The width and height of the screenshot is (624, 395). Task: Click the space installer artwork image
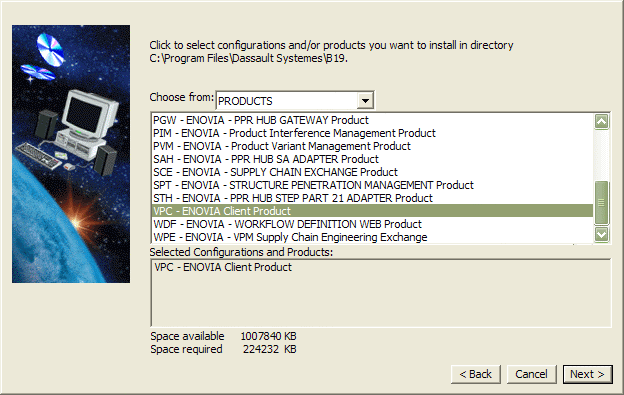pyautogui.click(x=71, y=154)
